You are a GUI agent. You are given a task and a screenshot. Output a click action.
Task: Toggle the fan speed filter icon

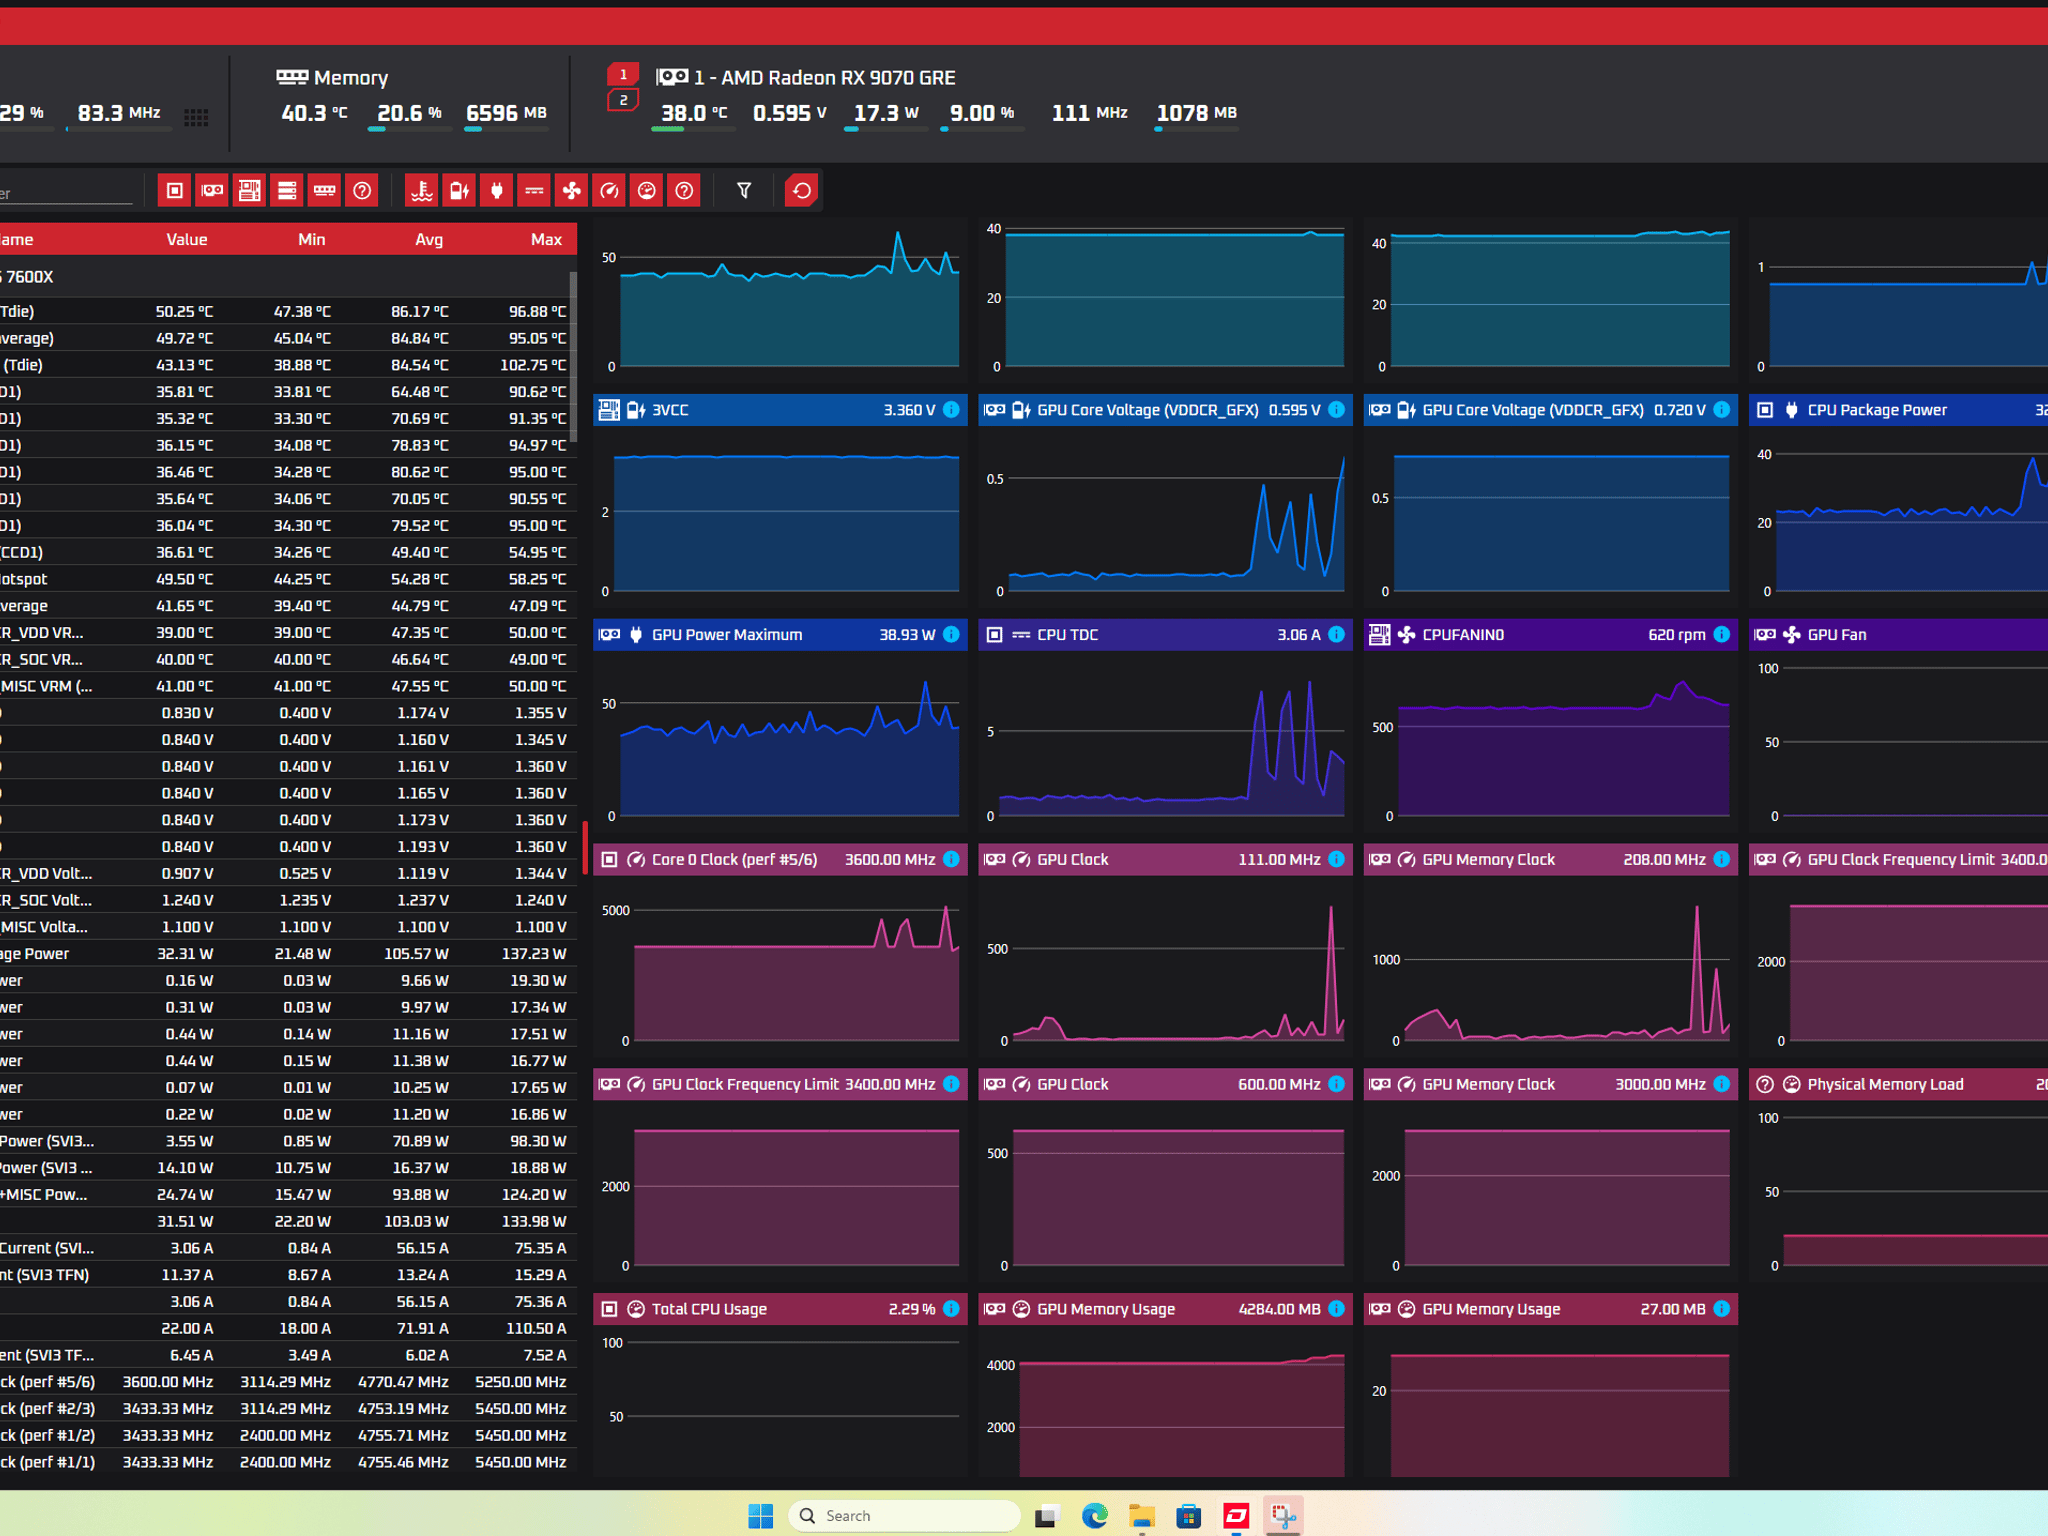point(572,190)
